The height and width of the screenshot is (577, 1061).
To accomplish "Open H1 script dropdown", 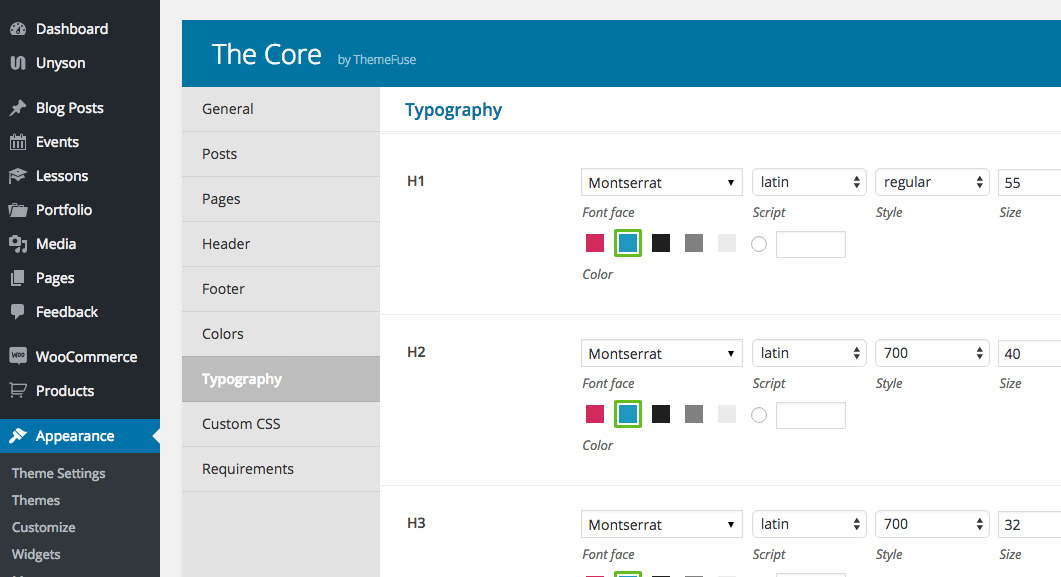I will (809, 182).
